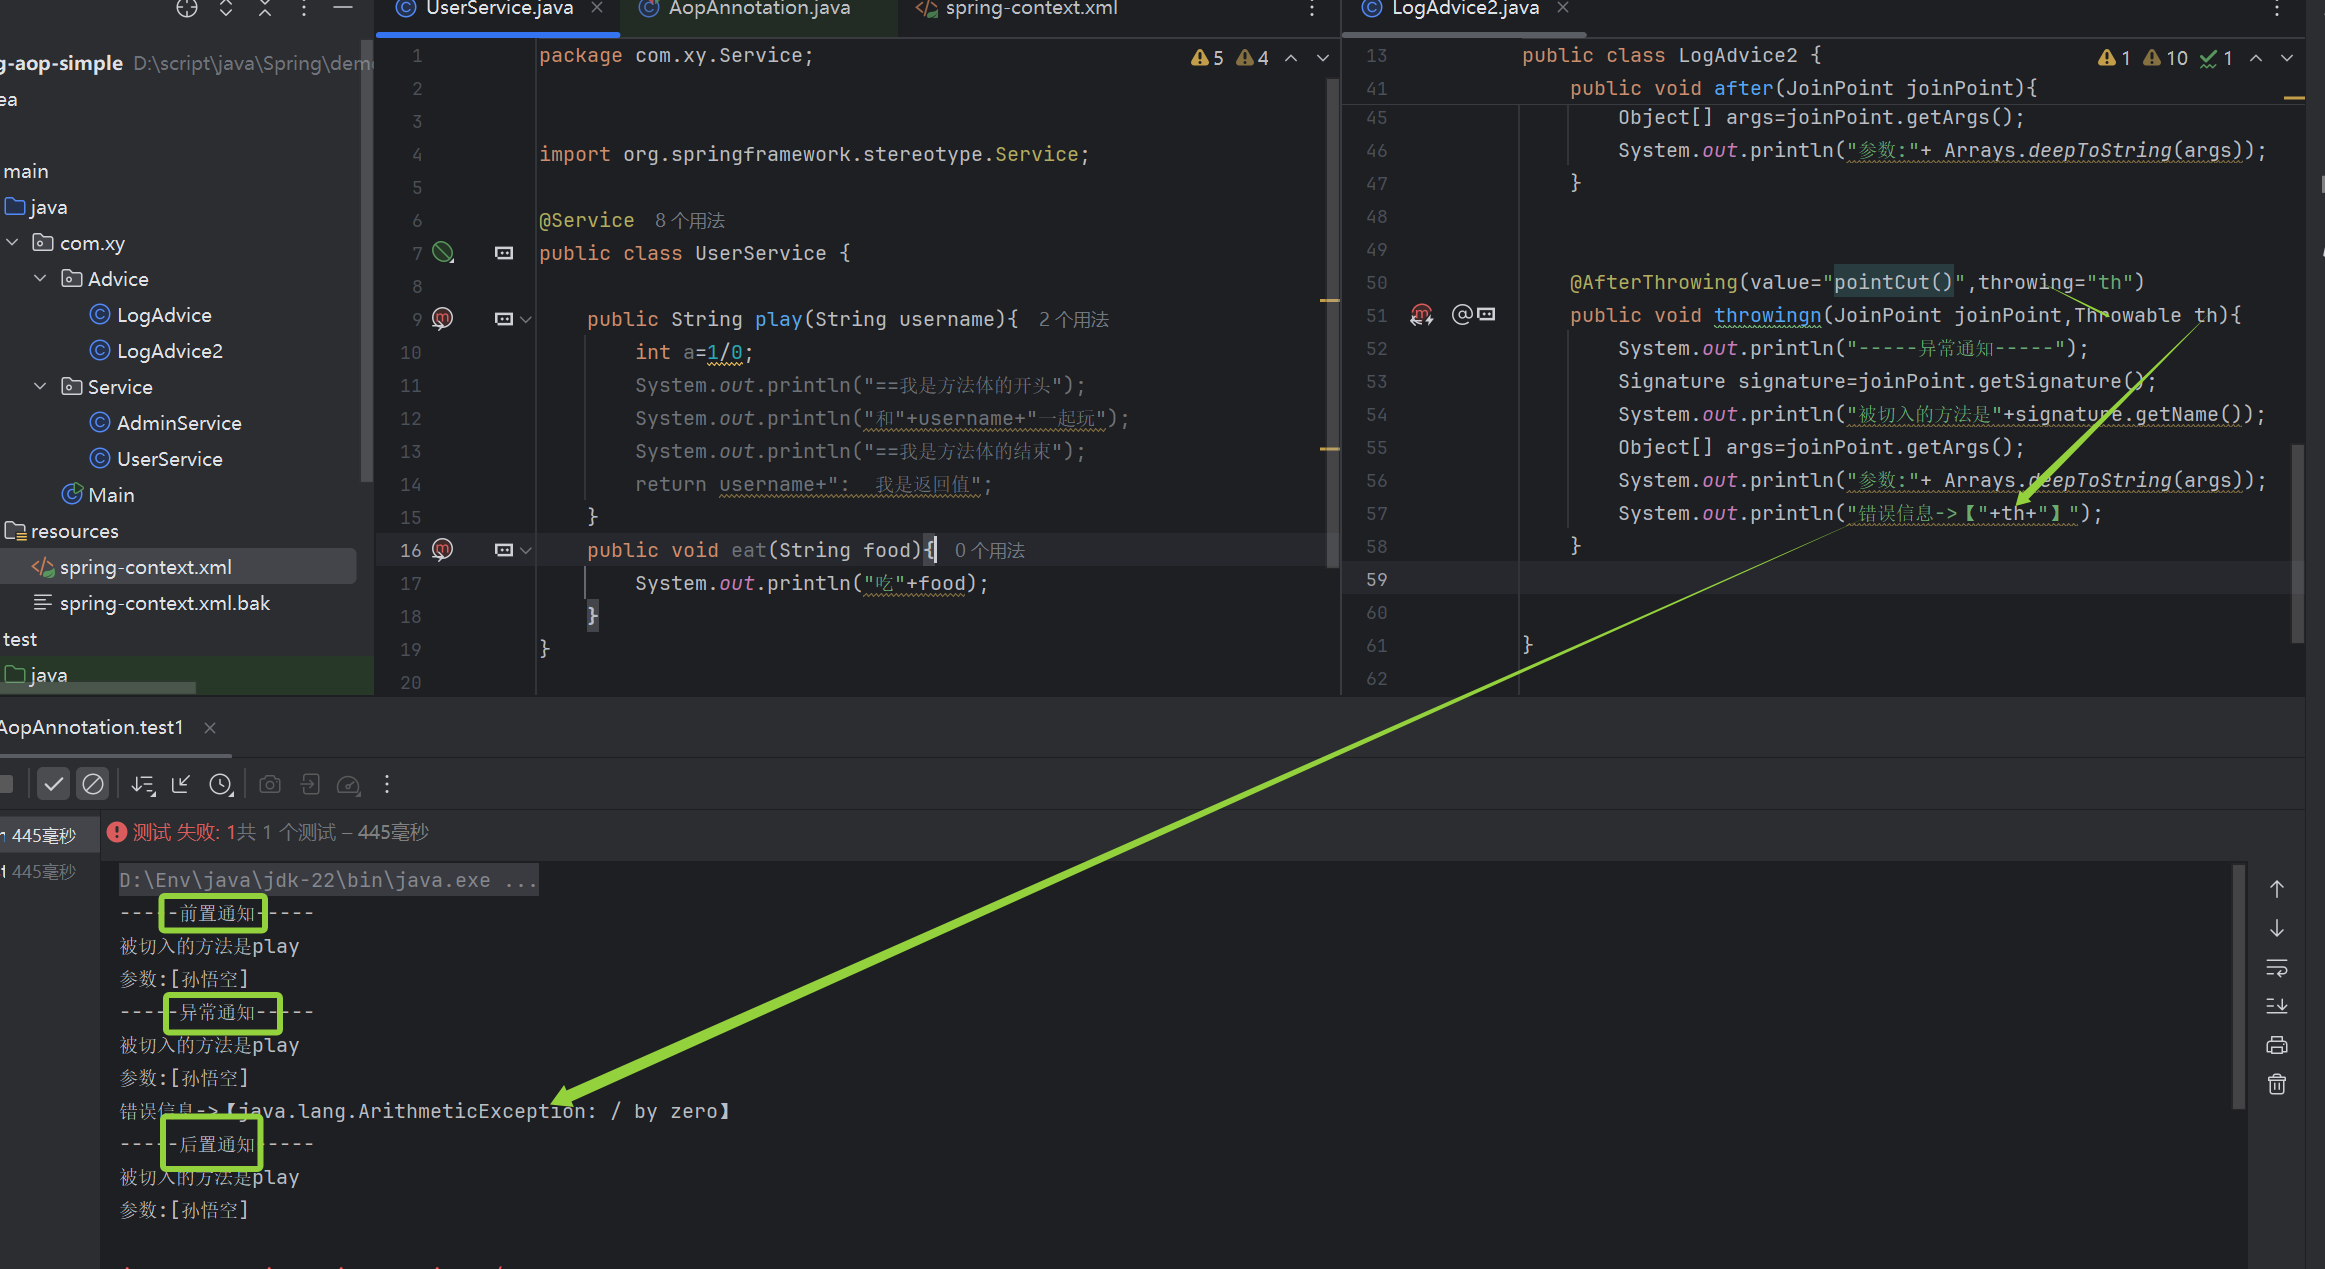The image size is (2325, 1269).
Task: Close the AopAnnotation.test1 run tab
Action: [210, 728]
